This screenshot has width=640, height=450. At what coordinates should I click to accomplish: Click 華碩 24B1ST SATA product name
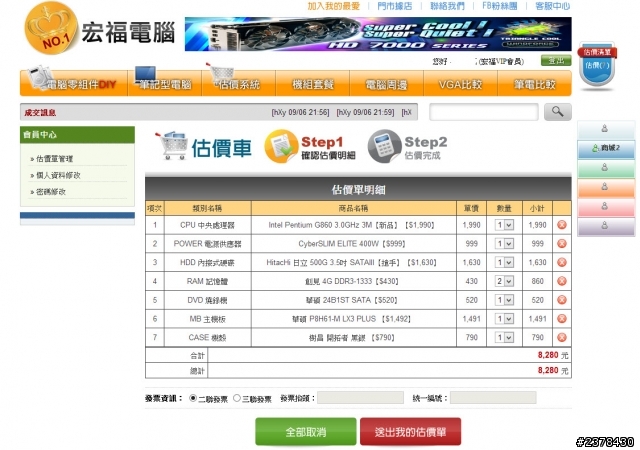[x=351, y=300]
